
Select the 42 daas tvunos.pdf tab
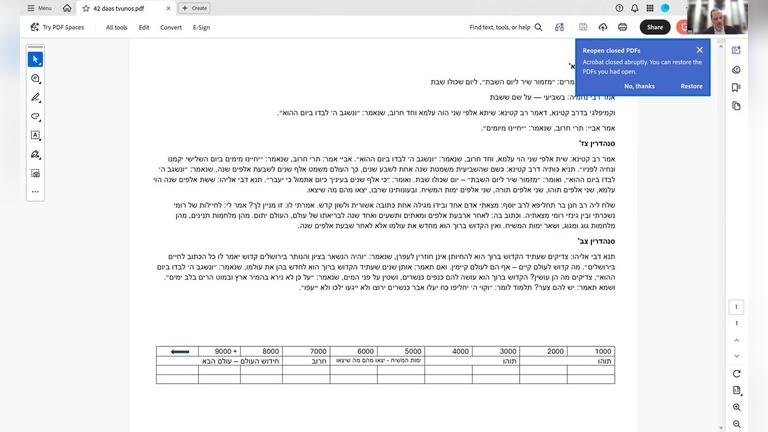click(125, 8)
